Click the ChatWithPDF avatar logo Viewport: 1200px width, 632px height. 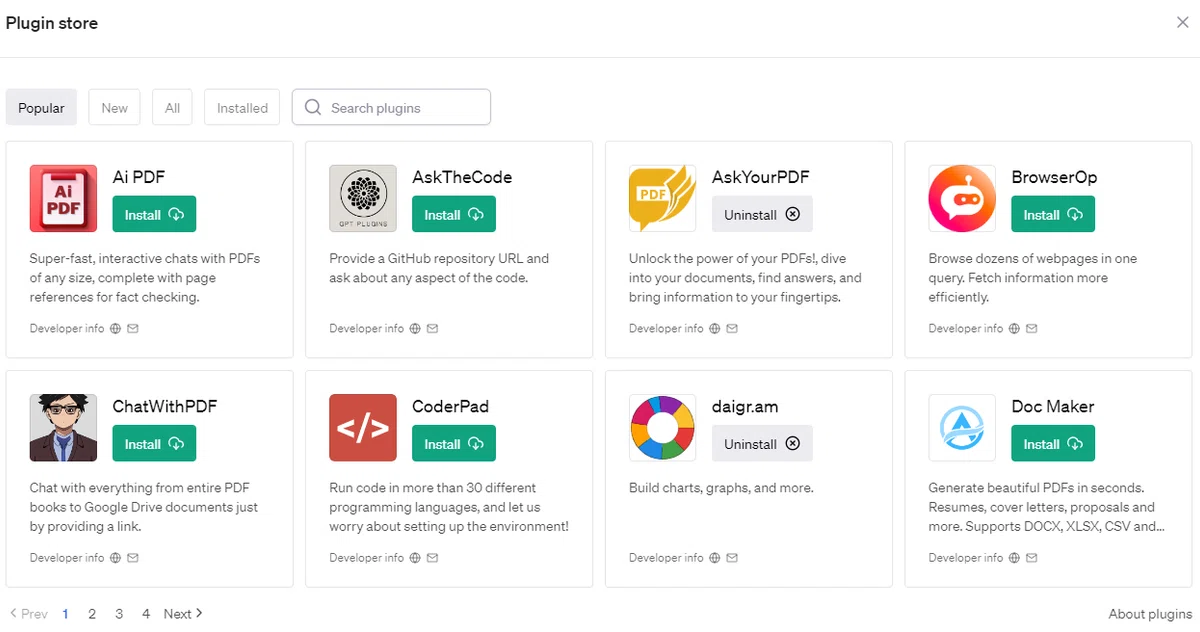[x=63, y=428]
